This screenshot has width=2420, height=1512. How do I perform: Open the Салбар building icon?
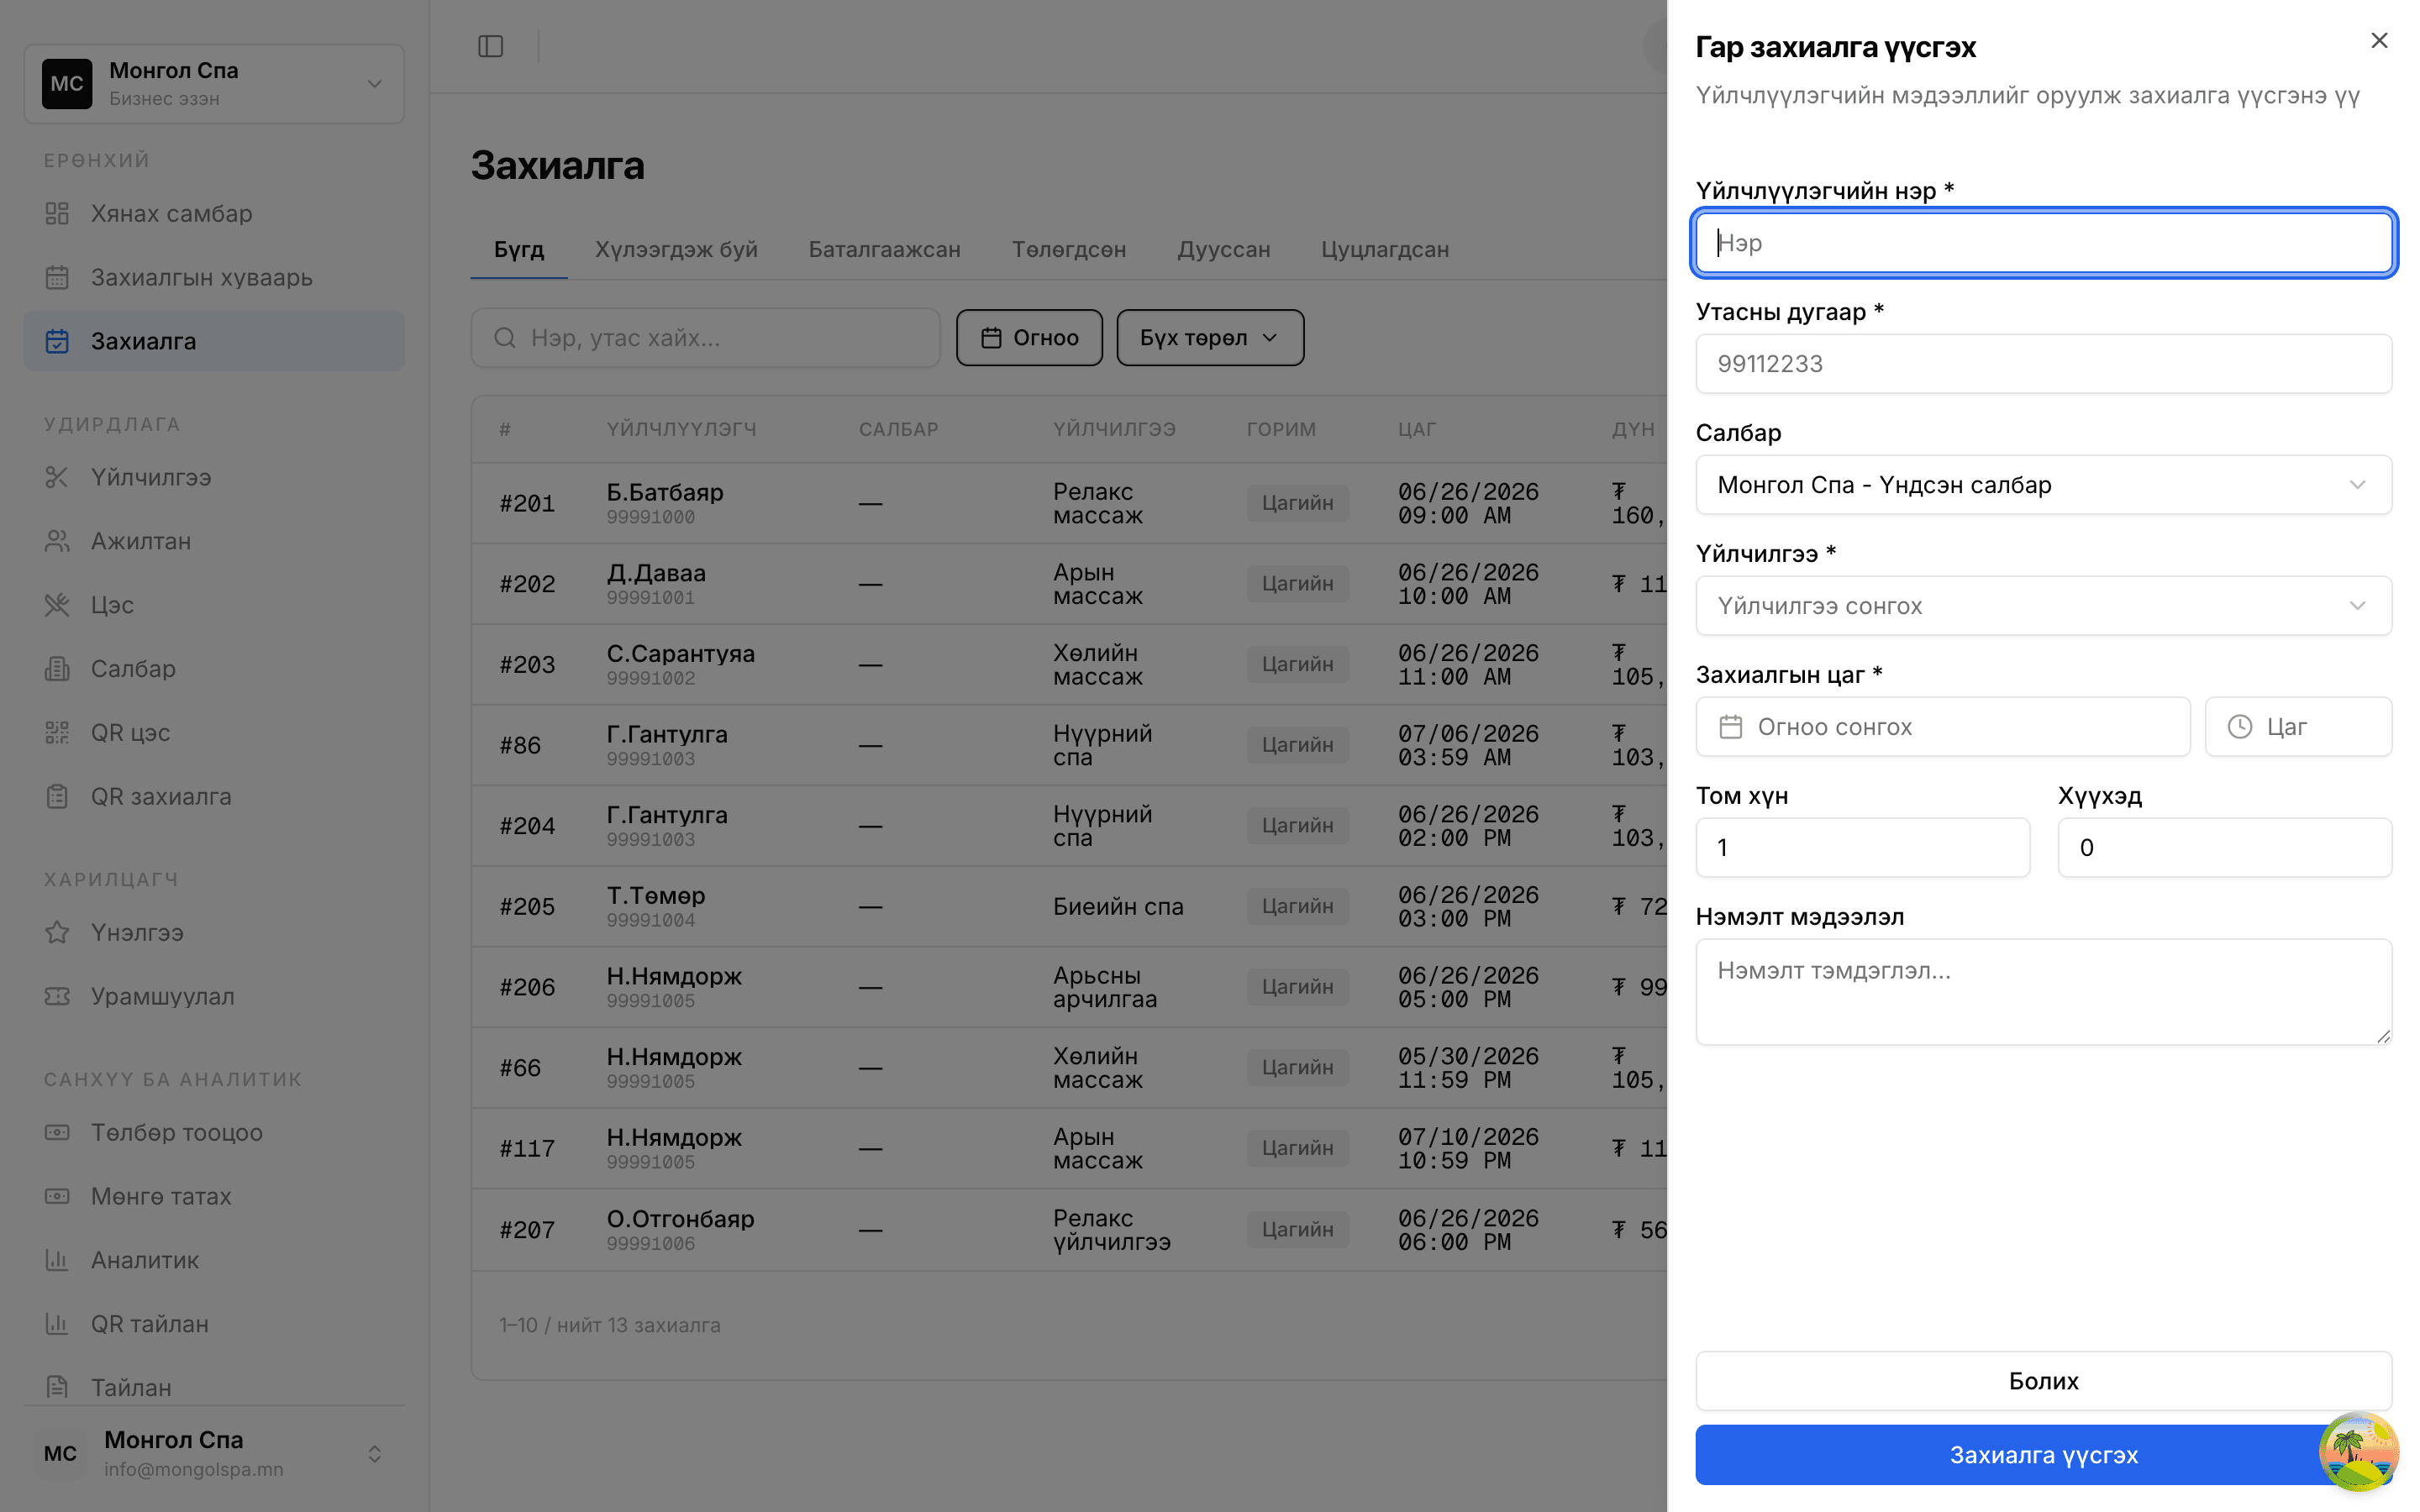57,669
